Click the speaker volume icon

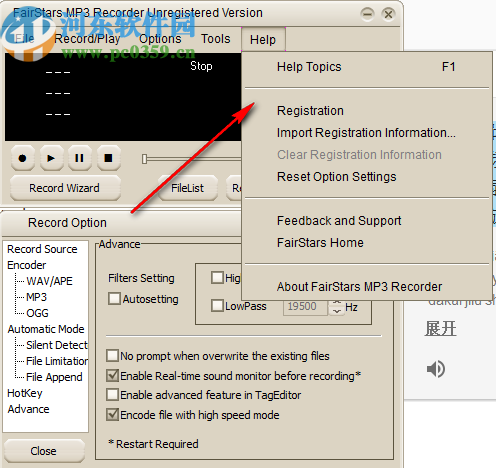[436, 369]
